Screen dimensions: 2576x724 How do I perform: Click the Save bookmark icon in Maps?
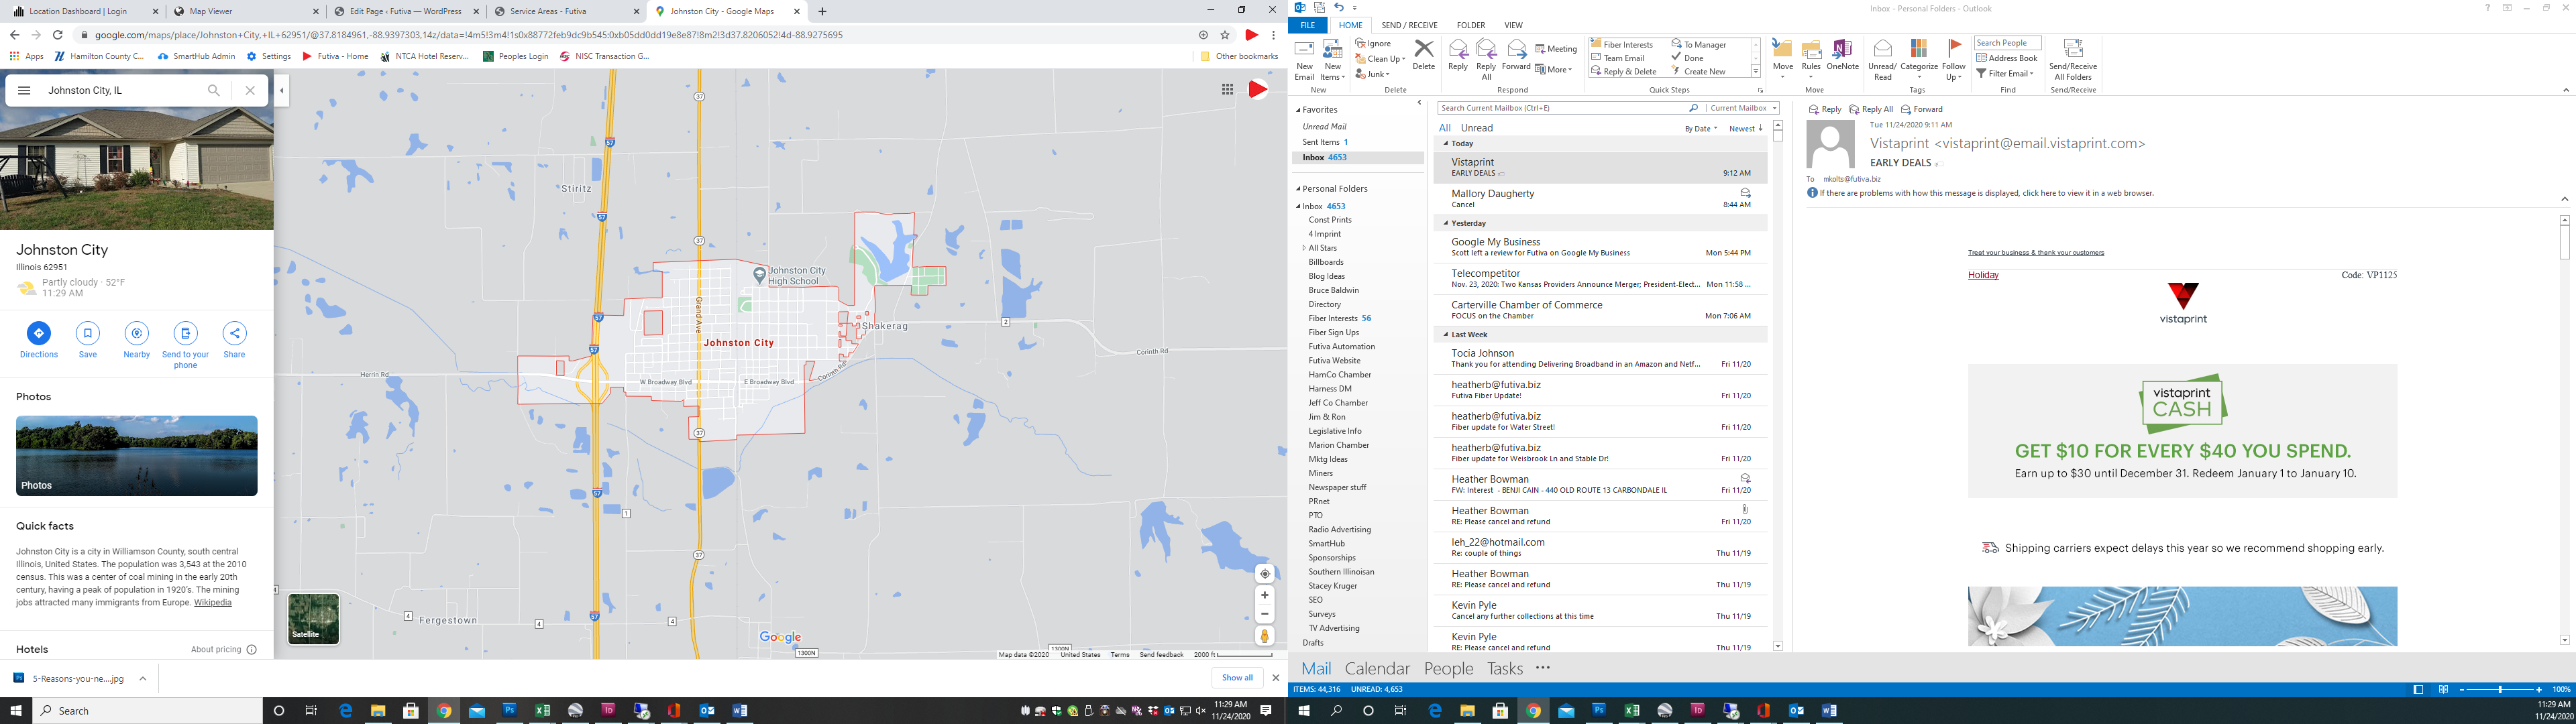(x=88, y=333)
